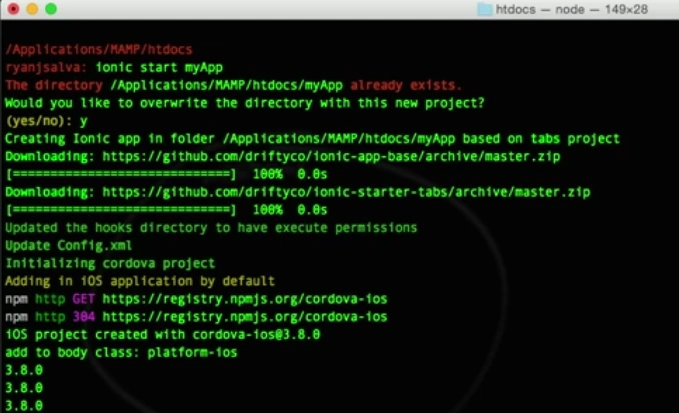
Task: Click the prompt name 'ryanjsalva:'
Action: click(x=46, y=68)
